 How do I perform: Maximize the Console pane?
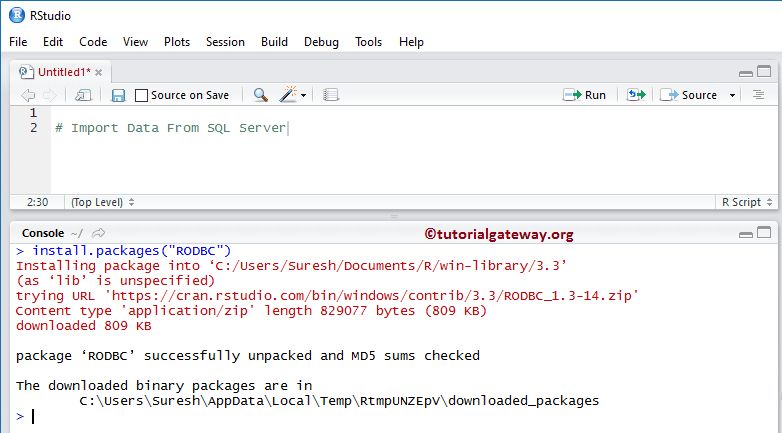click(x=764, y=232)
